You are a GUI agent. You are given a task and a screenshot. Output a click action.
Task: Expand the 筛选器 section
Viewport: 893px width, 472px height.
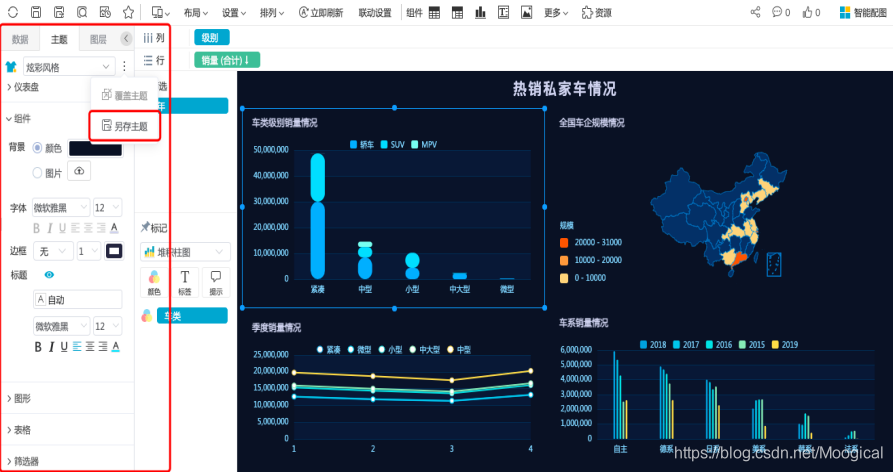(x=23, y=461)
